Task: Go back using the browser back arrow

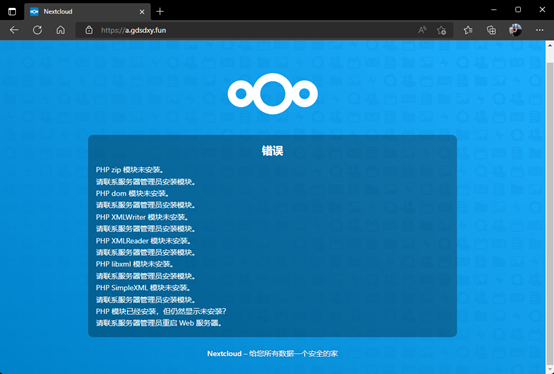Action: click(x=14, y=30)
